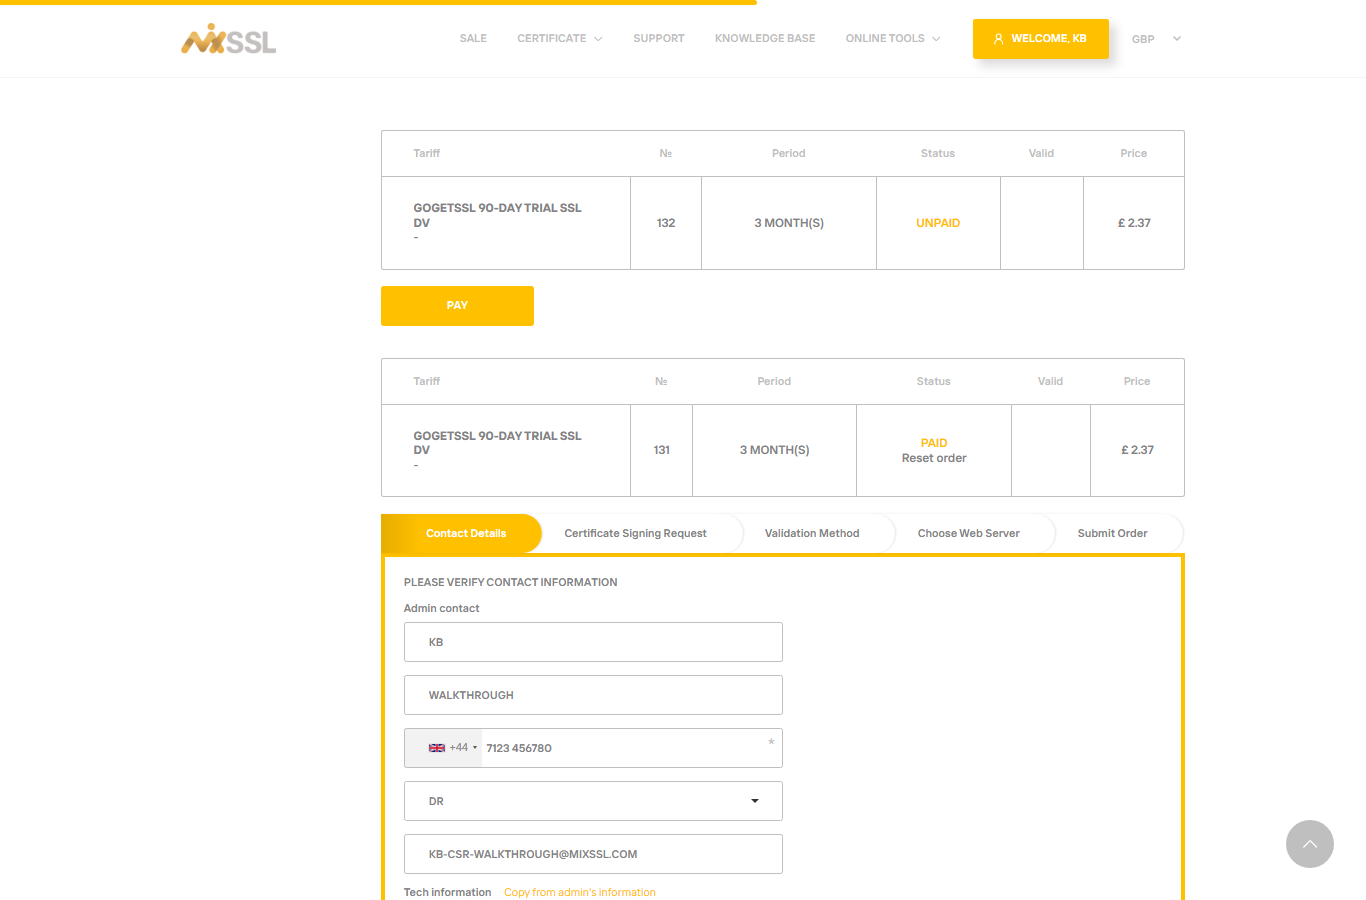The image size is (1366, 900).
Task: Open the GBP currency dropdown
Action: [x=1156, y=39]
